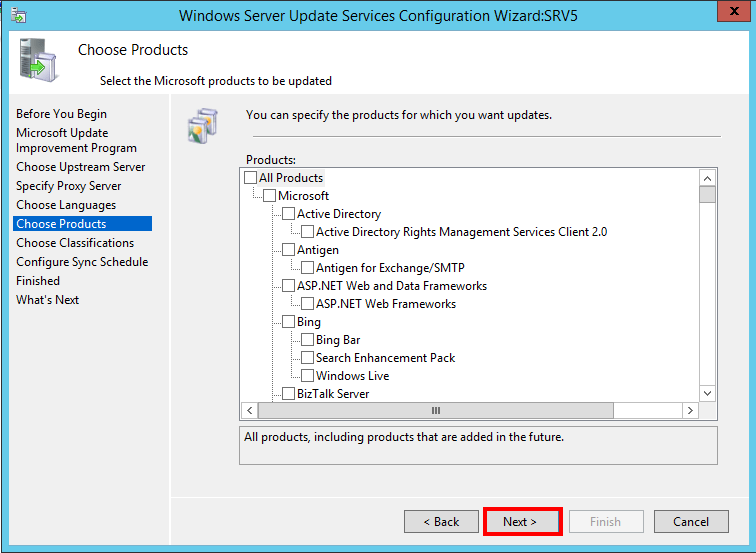Tick the Microsoft checkbox
This screenshot has width=756, height=553.
[270, 196]
